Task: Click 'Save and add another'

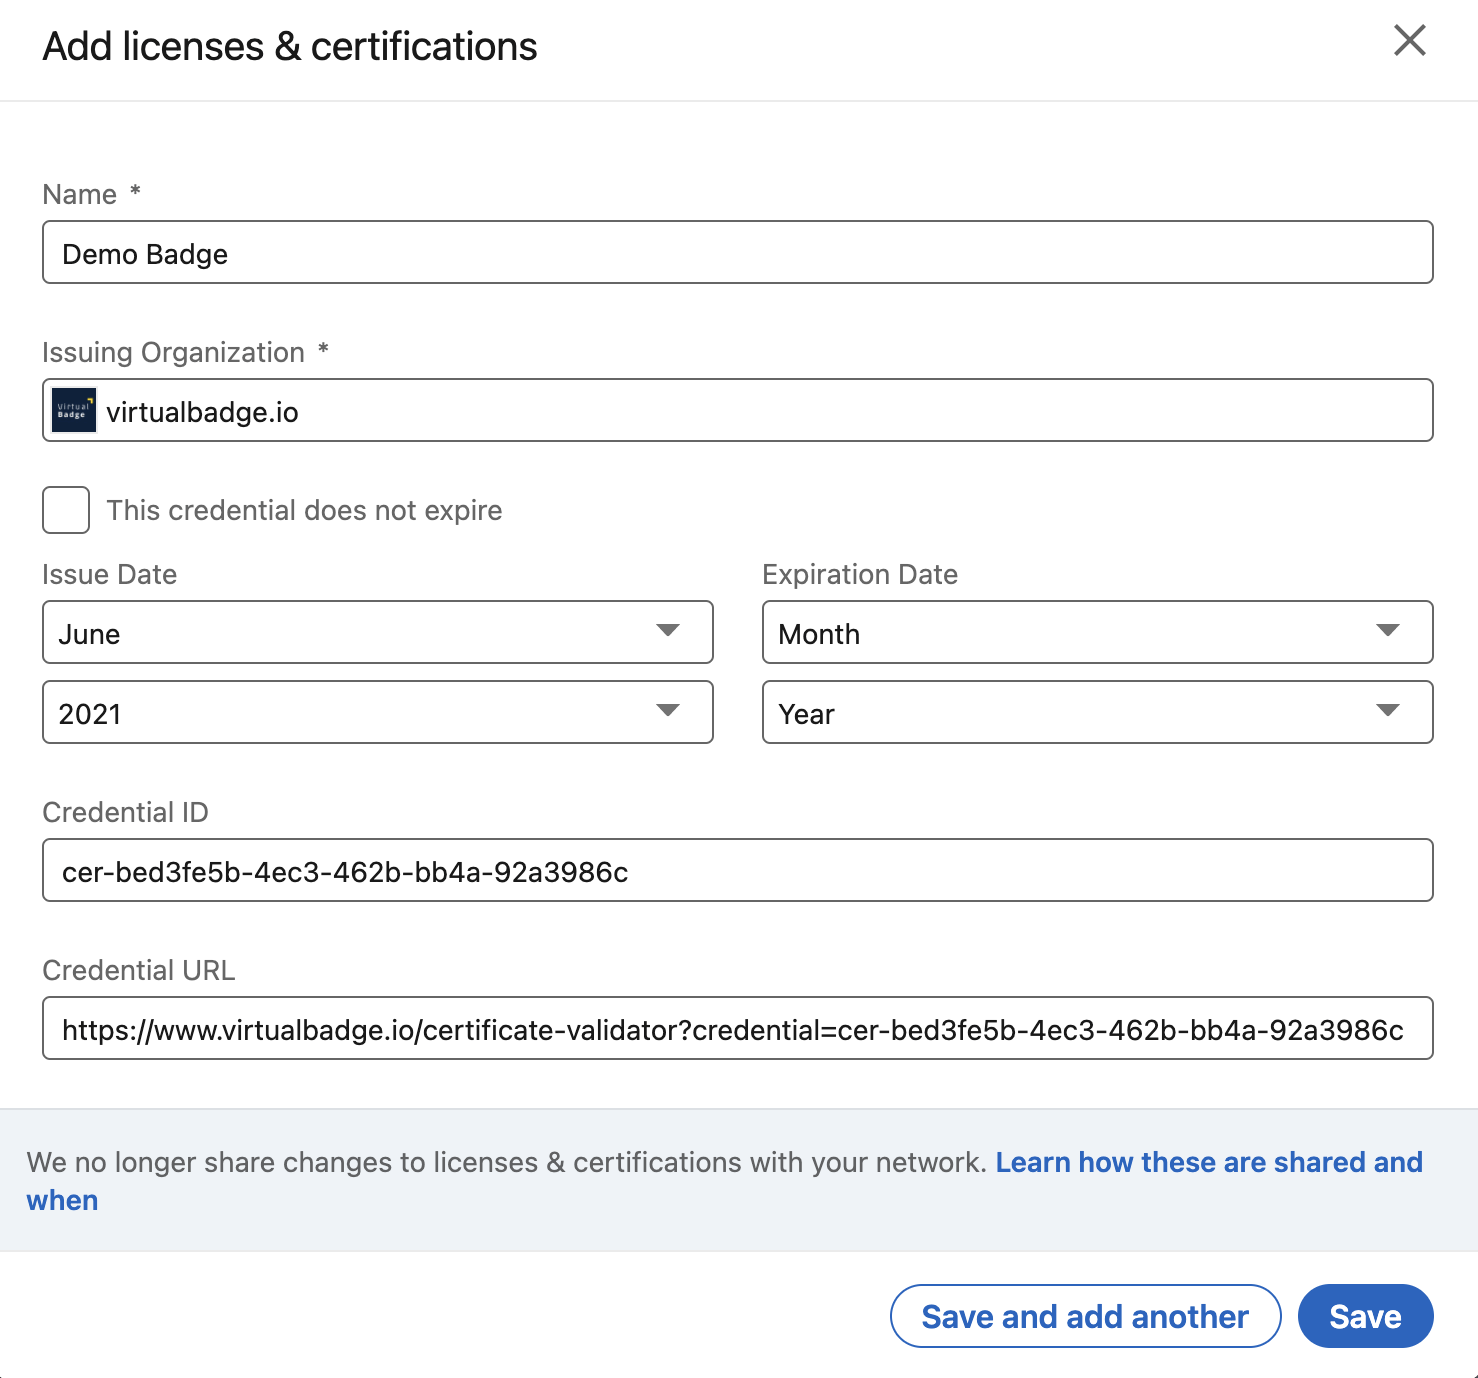Action: coord(1084,1316)
